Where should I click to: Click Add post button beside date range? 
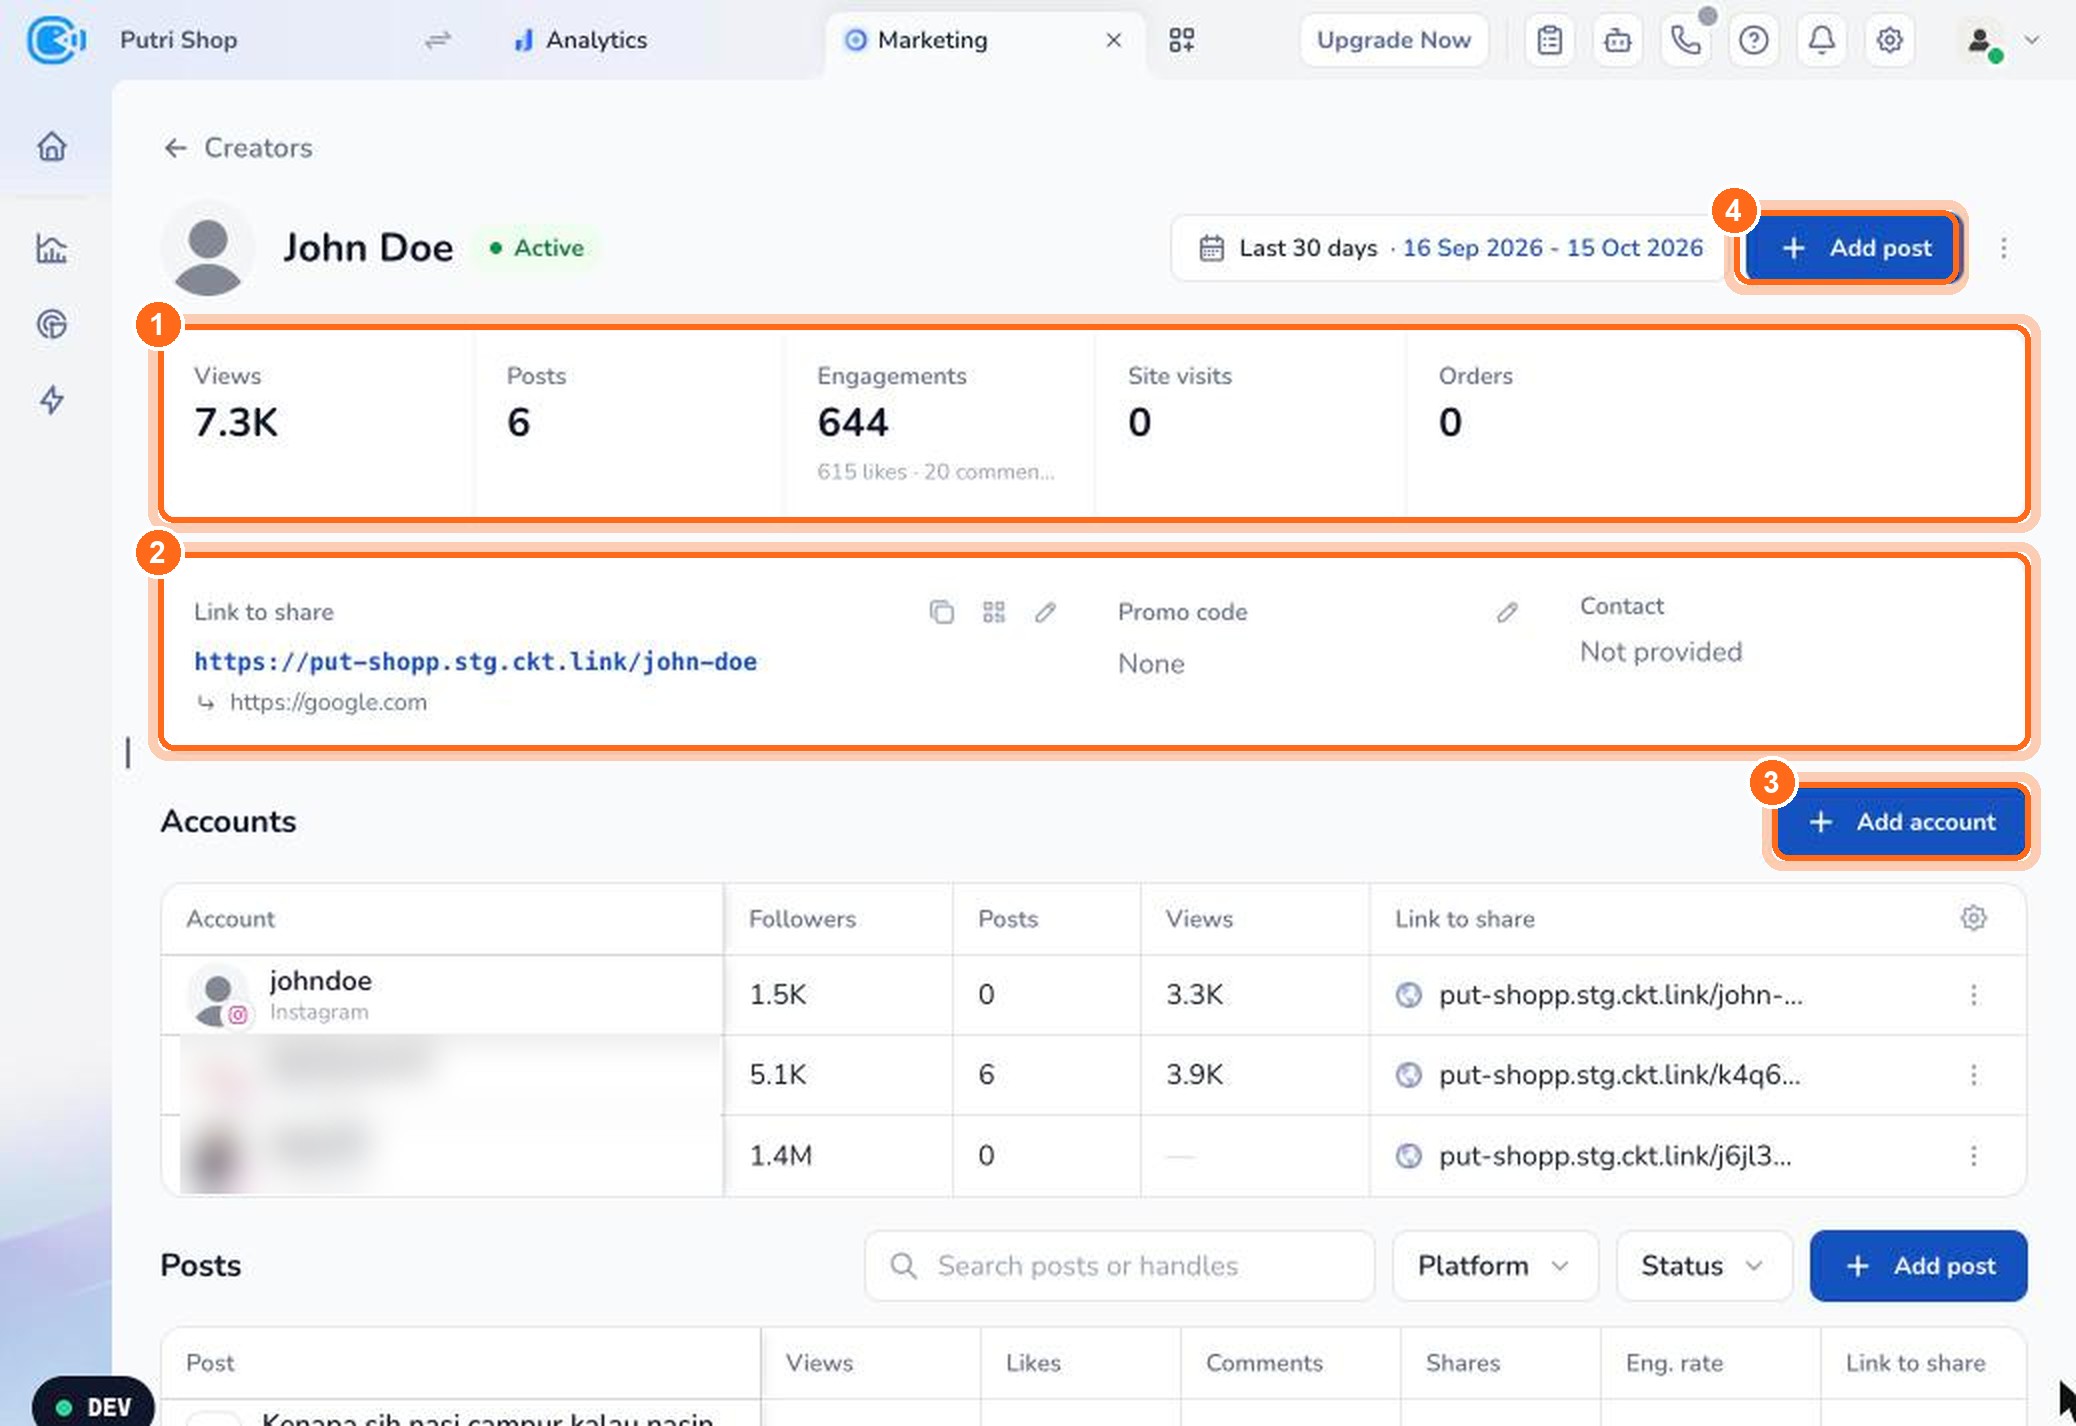[1855, 248]
